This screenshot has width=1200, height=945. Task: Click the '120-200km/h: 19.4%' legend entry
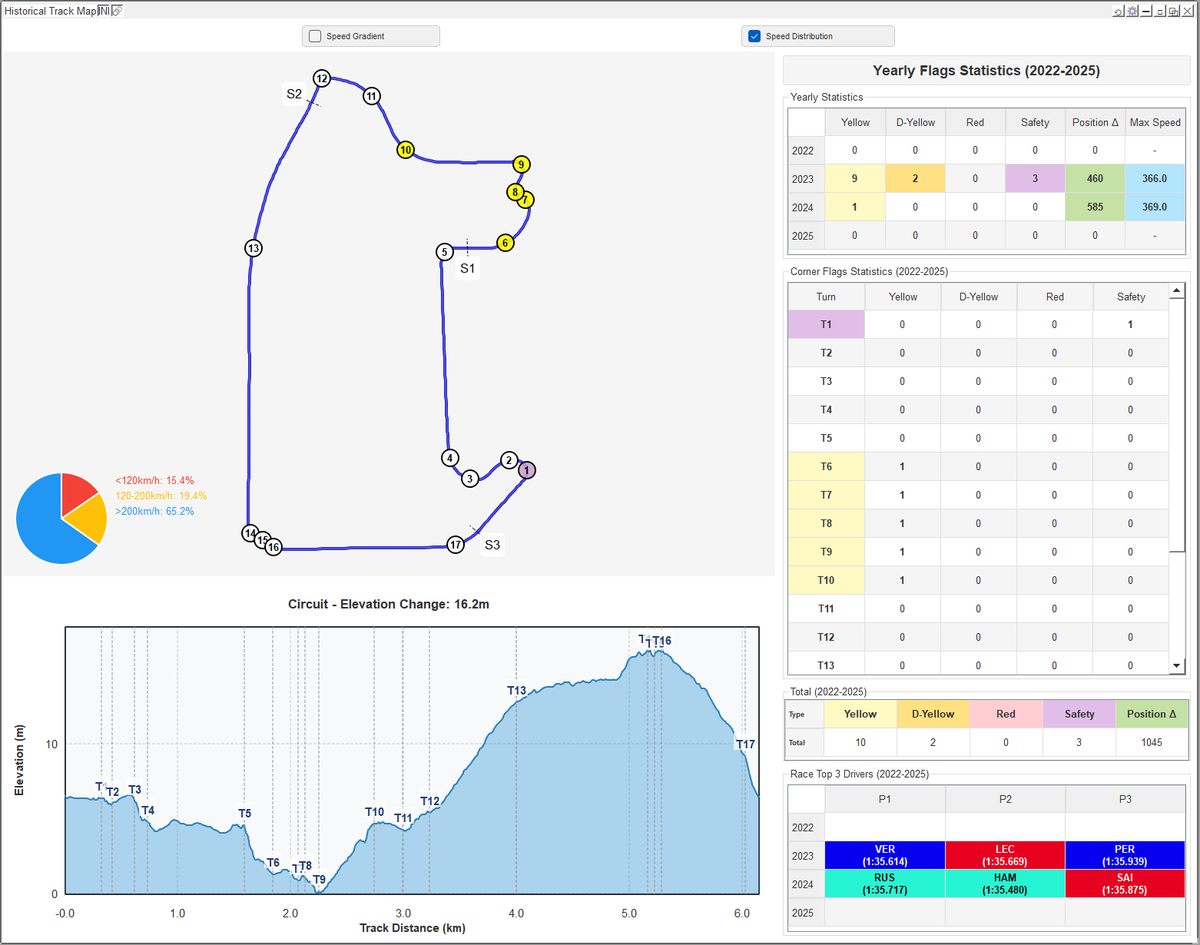[161, 496]
